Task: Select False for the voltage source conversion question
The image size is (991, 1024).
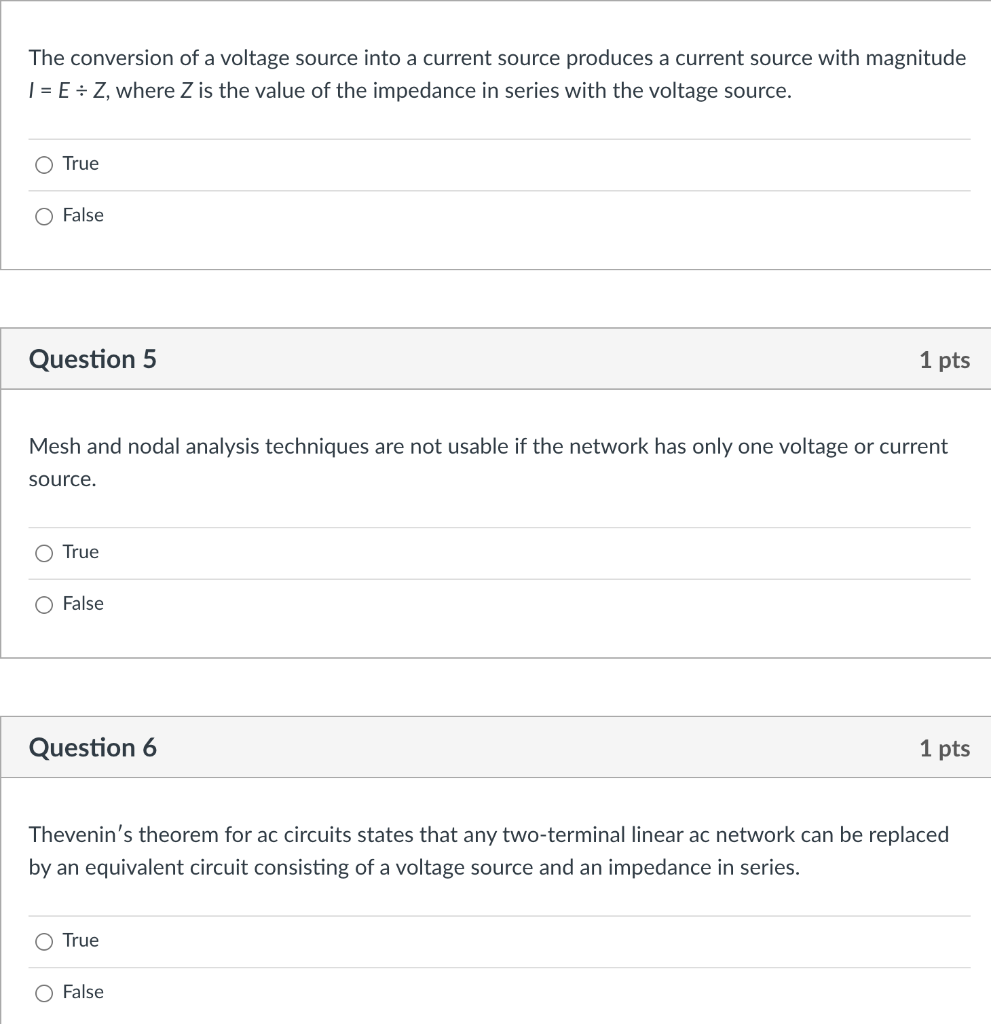Action: point(44,216)
